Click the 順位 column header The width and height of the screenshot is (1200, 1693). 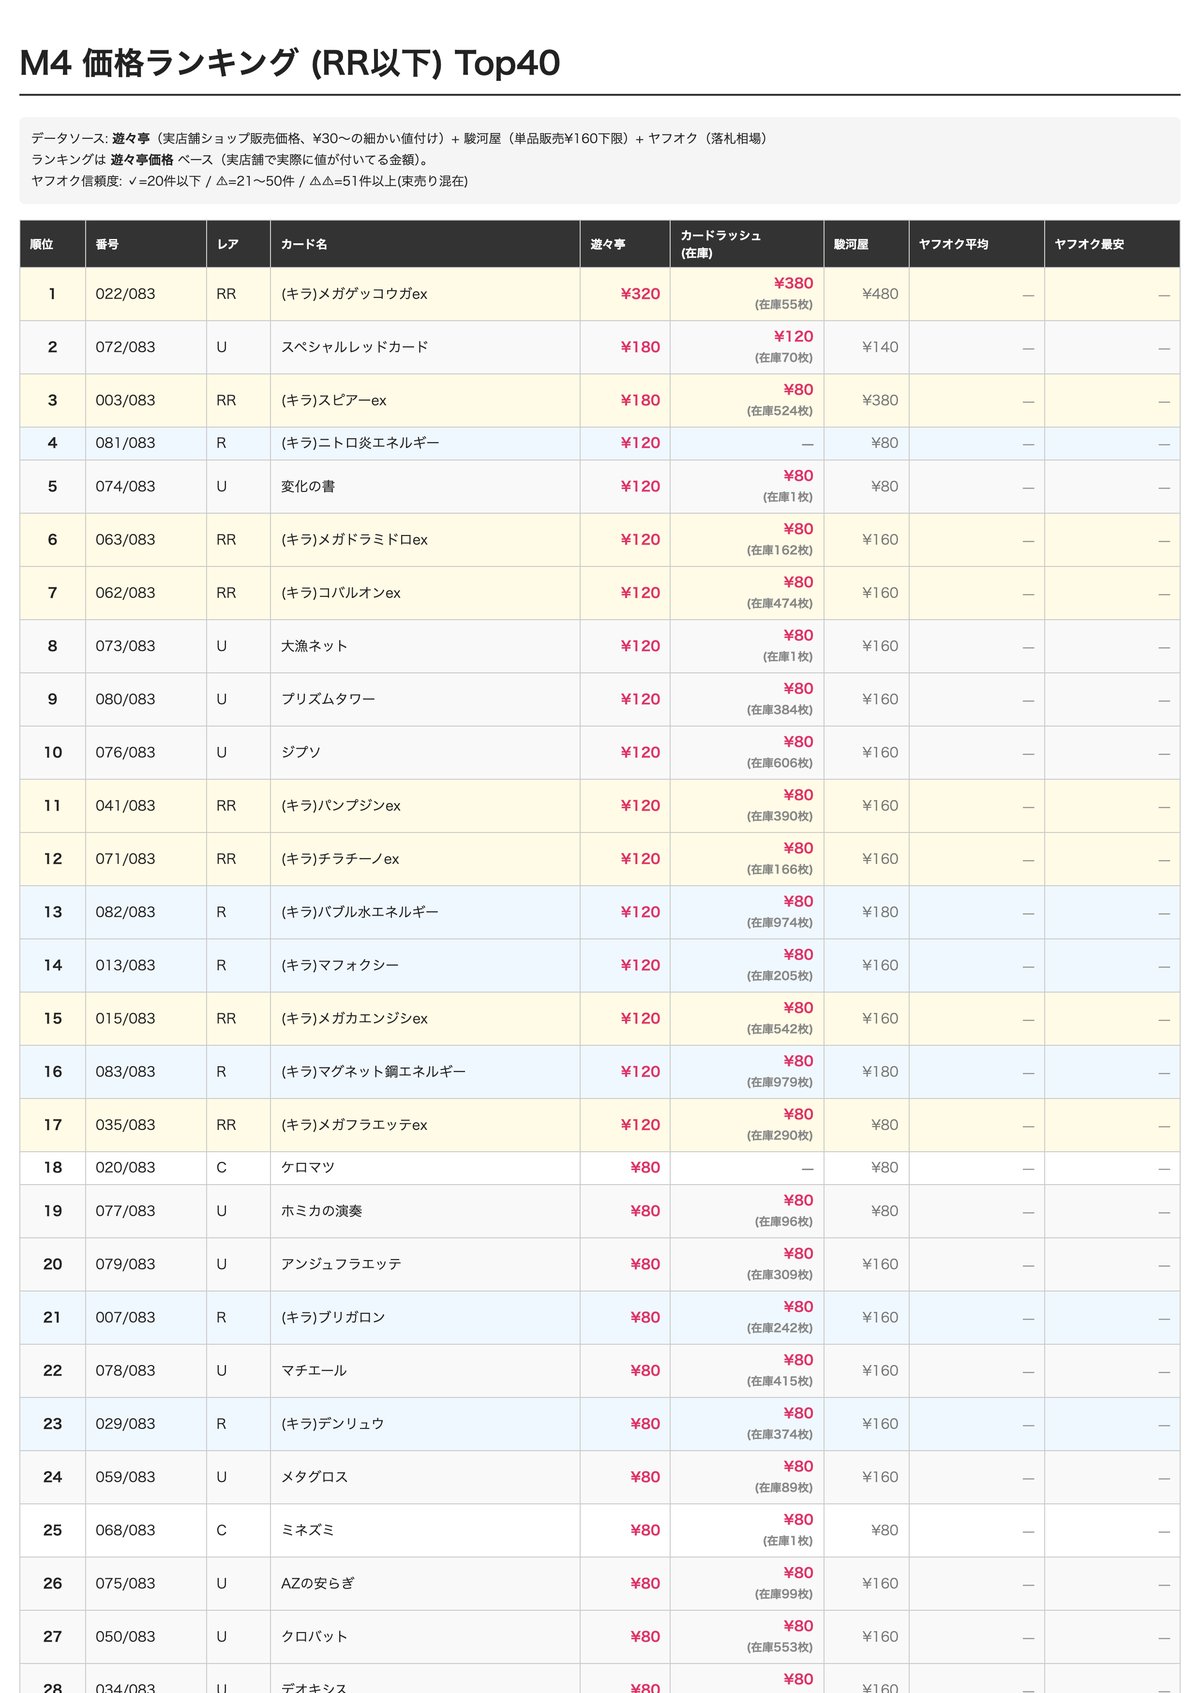pyautogui.click(x=52, y=244)
